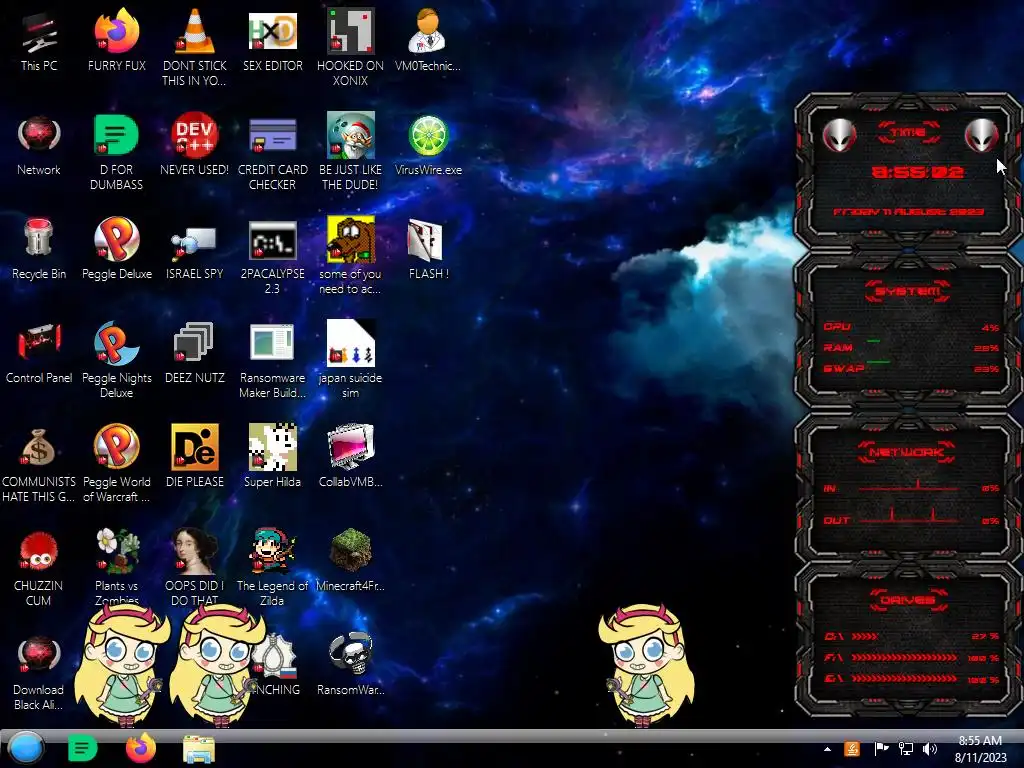Viewport: 1024px width, 768px height.
Task: Open the VLC traffic cone shortcut
Action: click(x=195, y=47)
